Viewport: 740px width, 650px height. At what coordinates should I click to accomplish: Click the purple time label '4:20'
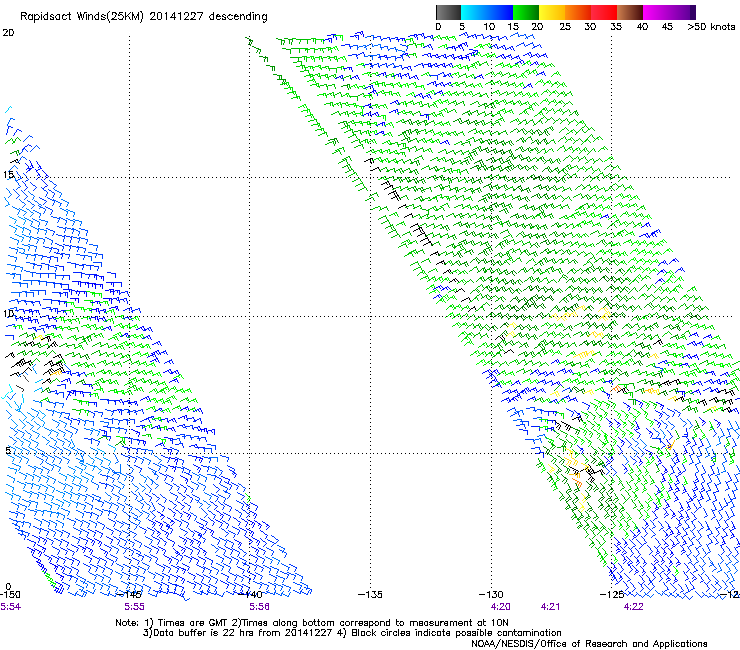pyautogui.click(x=501, y=607)
